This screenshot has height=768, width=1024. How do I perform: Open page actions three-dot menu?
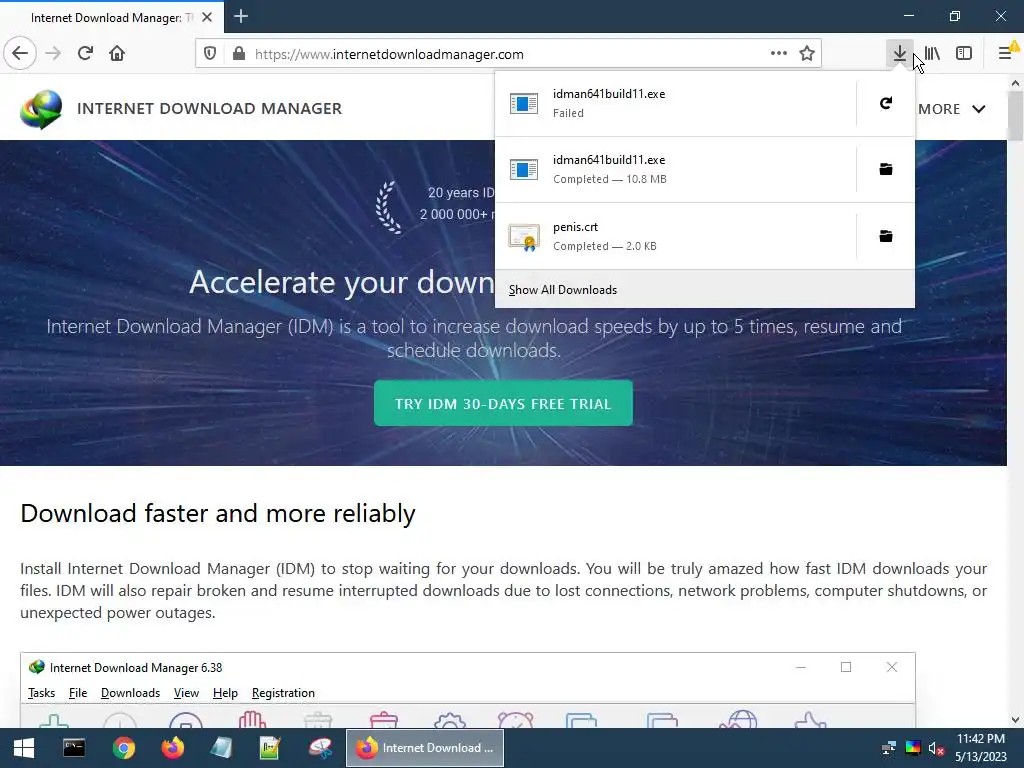coord(778,53)
